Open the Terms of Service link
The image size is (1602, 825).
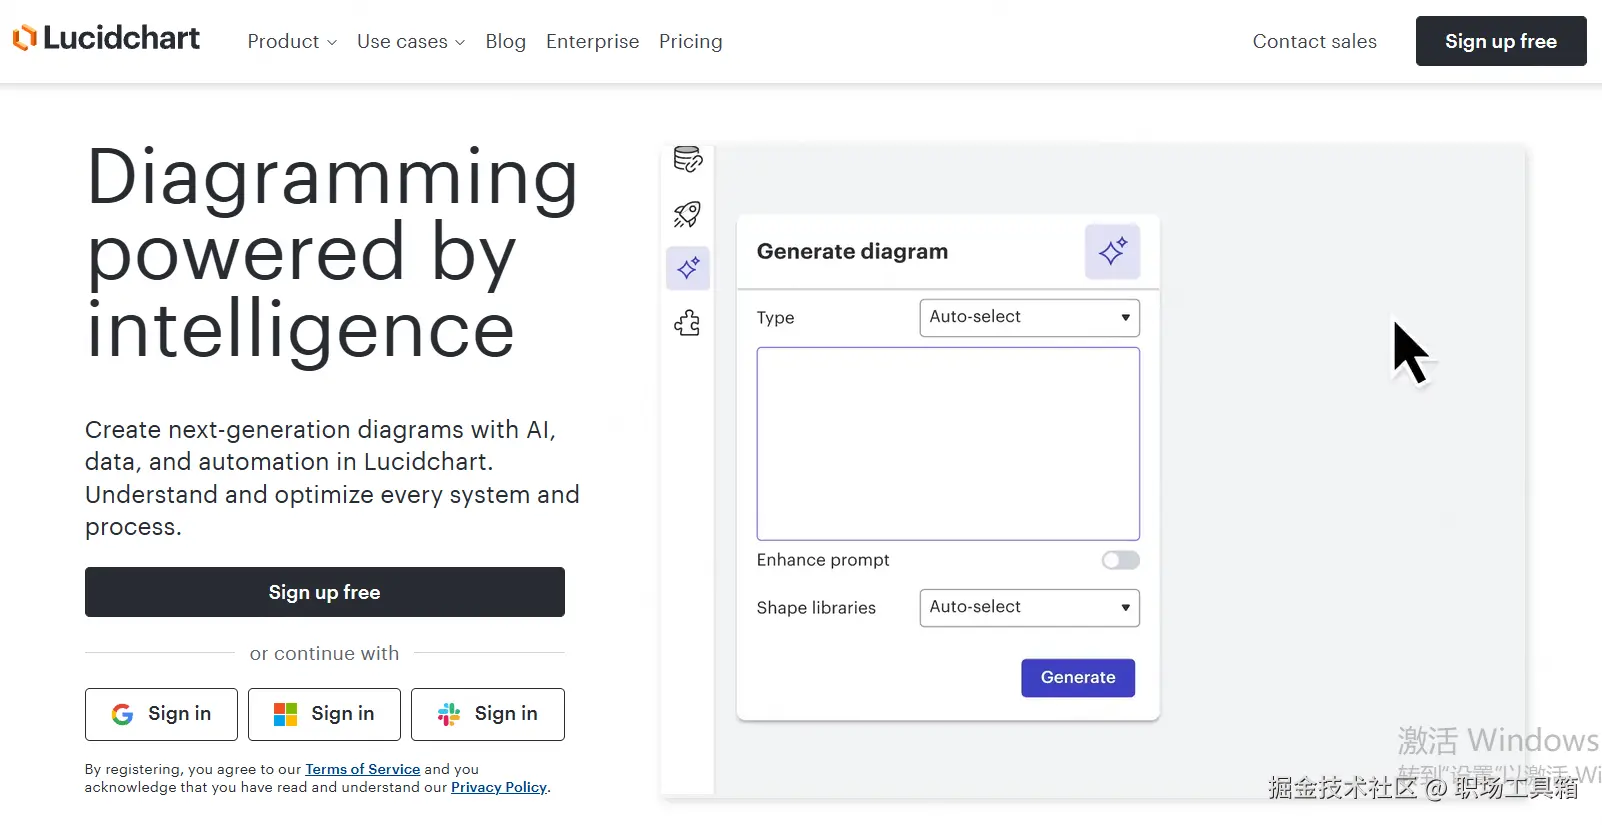click(x=362, y=769)
